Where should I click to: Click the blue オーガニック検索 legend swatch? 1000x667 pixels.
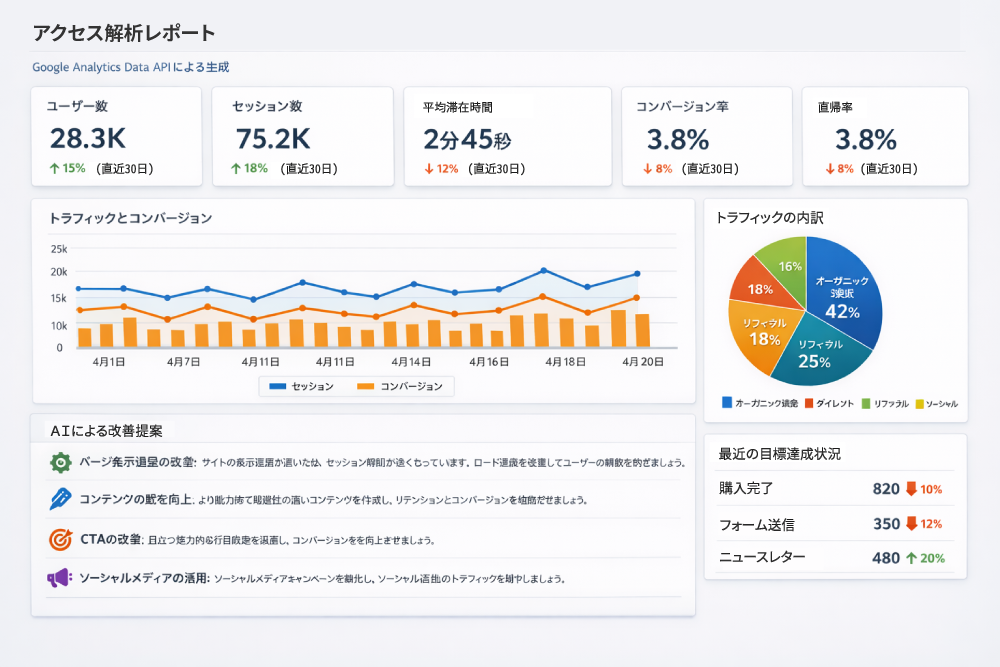click(x=727, y=403)
